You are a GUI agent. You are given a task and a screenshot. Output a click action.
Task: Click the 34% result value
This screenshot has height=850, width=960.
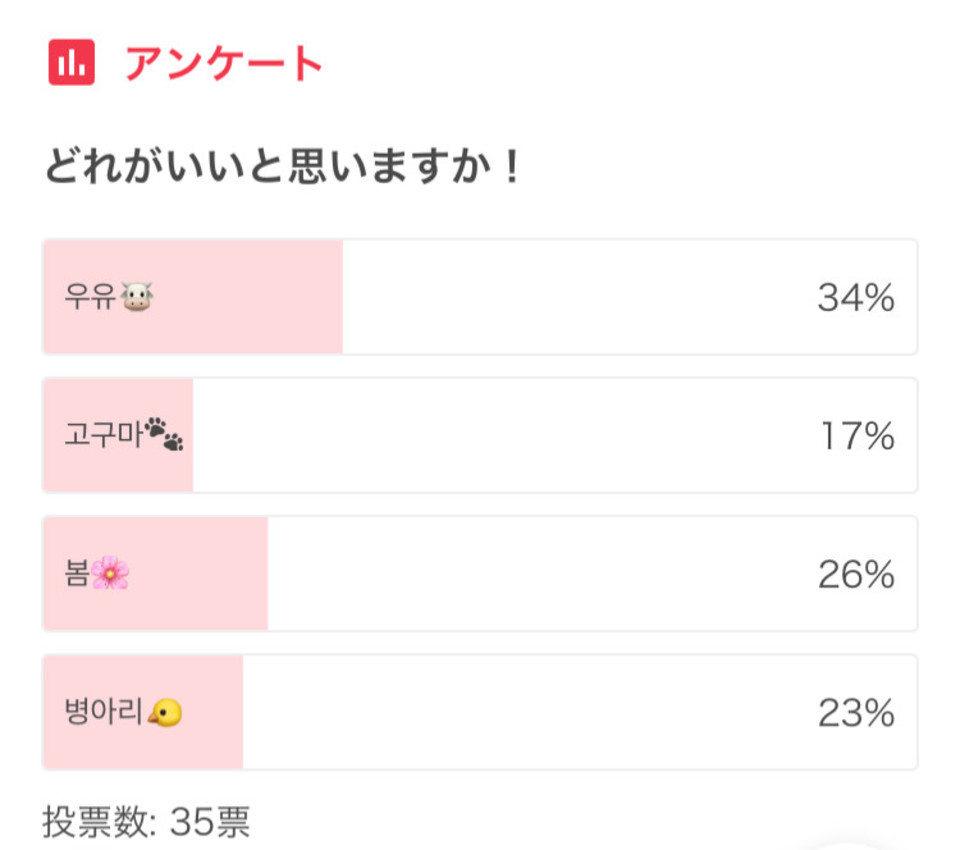coord(856,298)
